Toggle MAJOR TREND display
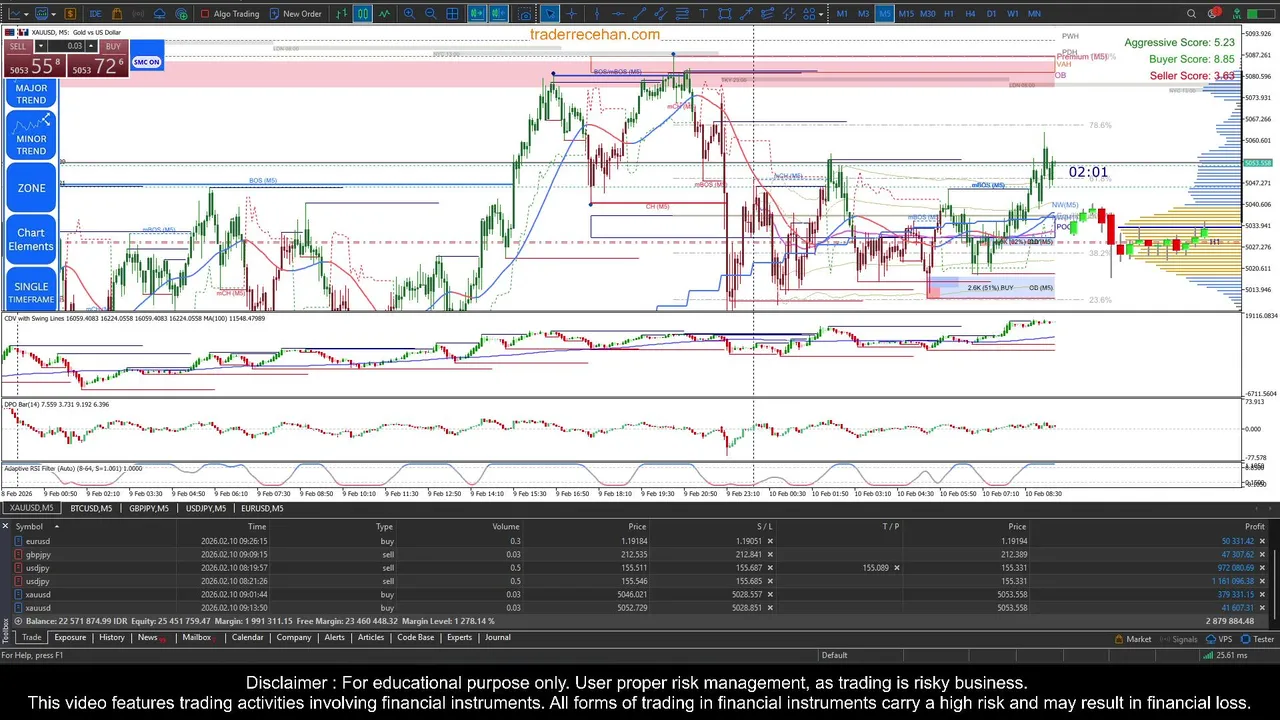Screen dimensions: 1280x720 [31, 94]
